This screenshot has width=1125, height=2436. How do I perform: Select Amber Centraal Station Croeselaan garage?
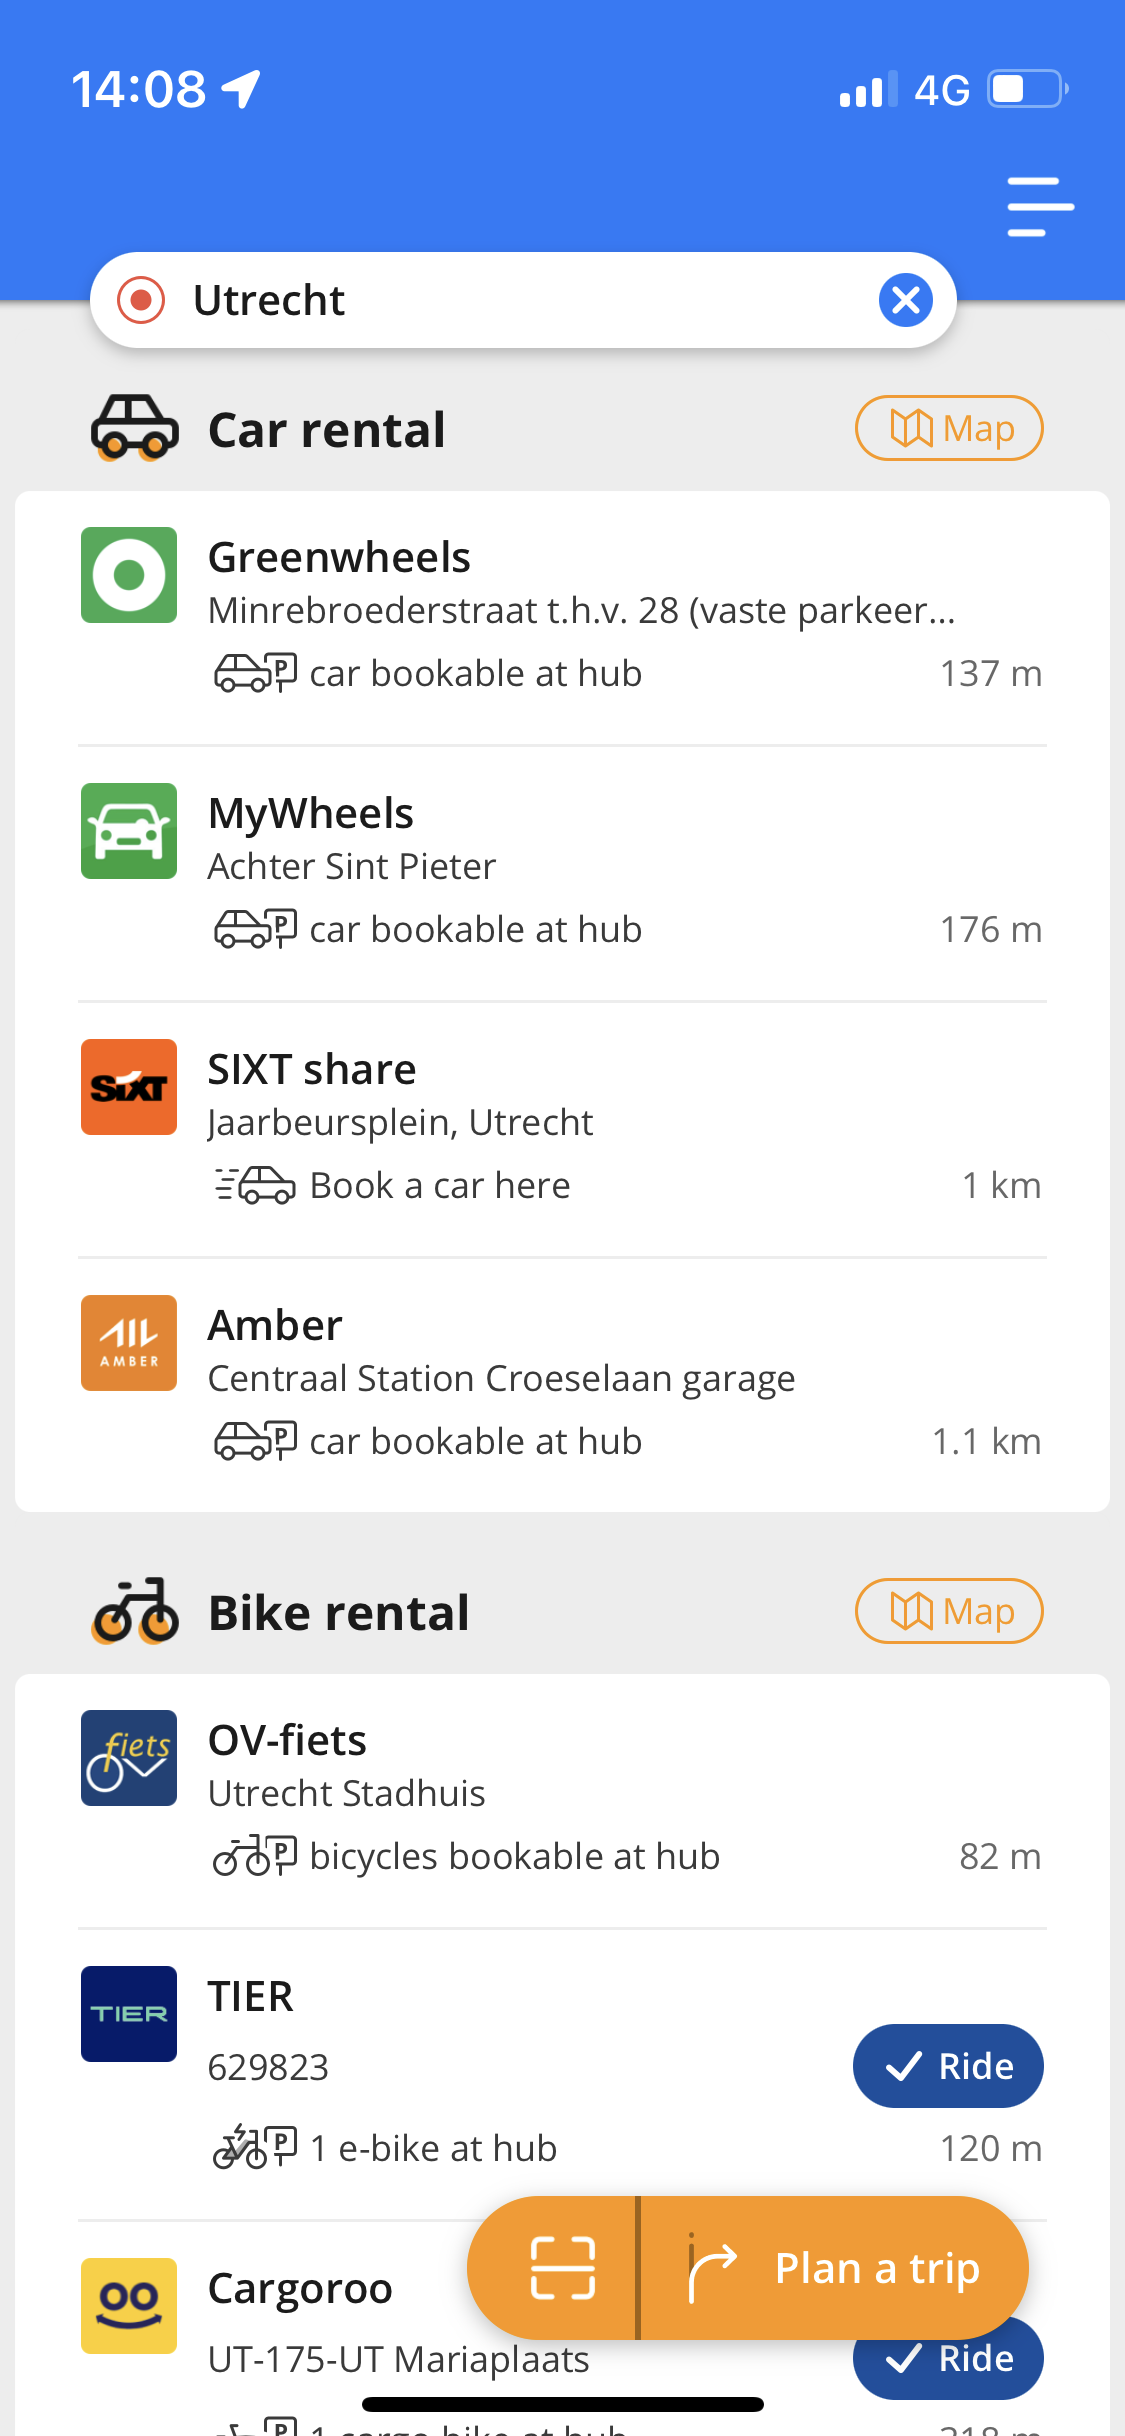click(x=562, y=1385)
